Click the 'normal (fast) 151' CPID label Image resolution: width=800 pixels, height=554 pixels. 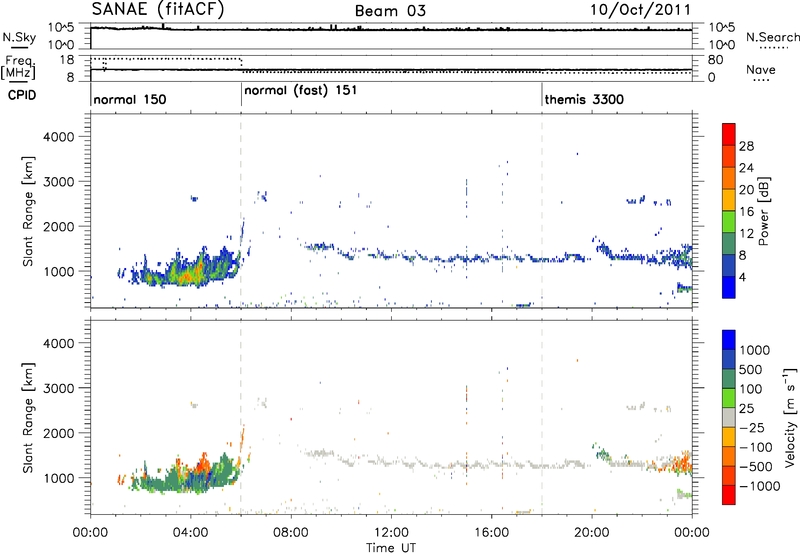(x=301, y=91)
